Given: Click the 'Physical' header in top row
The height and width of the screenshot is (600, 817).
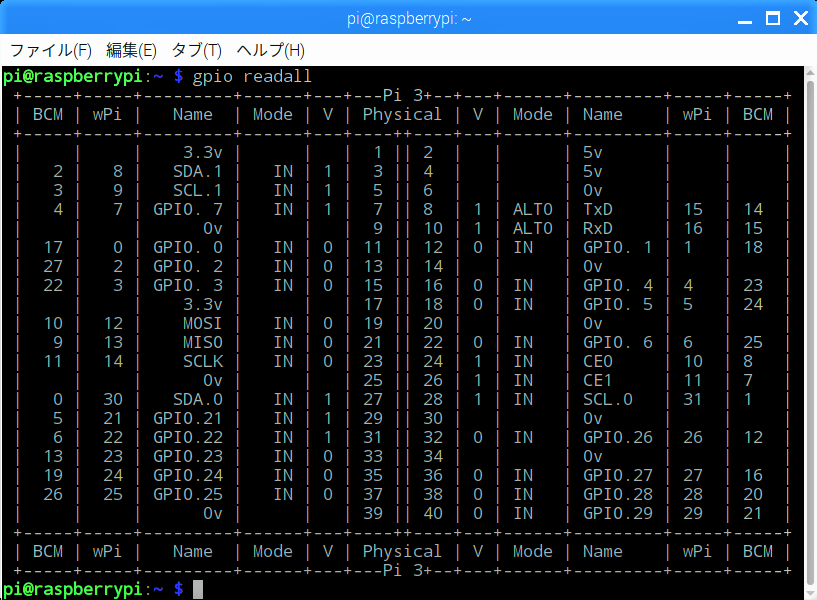Looking at the screenshot, I should pos(402,115).
